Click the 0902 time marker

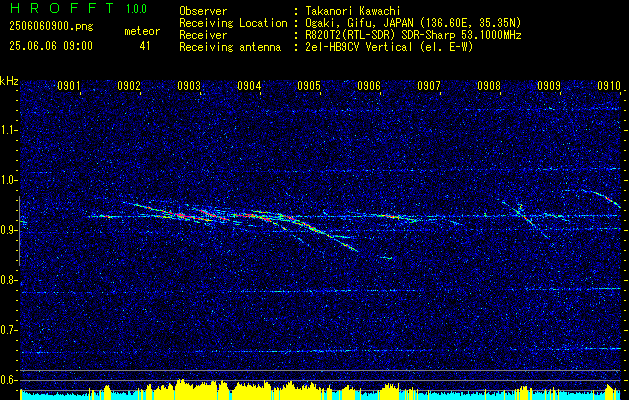pyautogui.click(x=129, y=85)
